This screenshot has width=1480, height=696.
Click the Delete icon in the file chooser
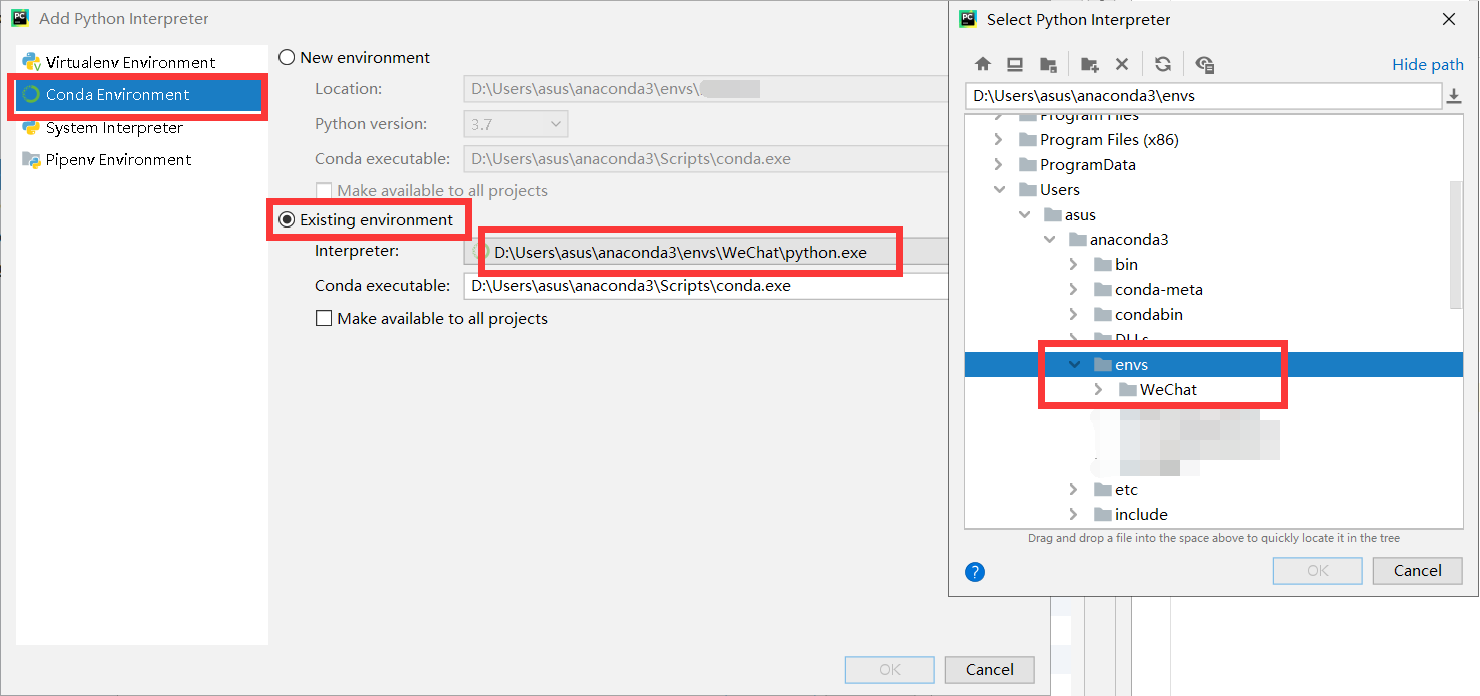point(1121,63)
